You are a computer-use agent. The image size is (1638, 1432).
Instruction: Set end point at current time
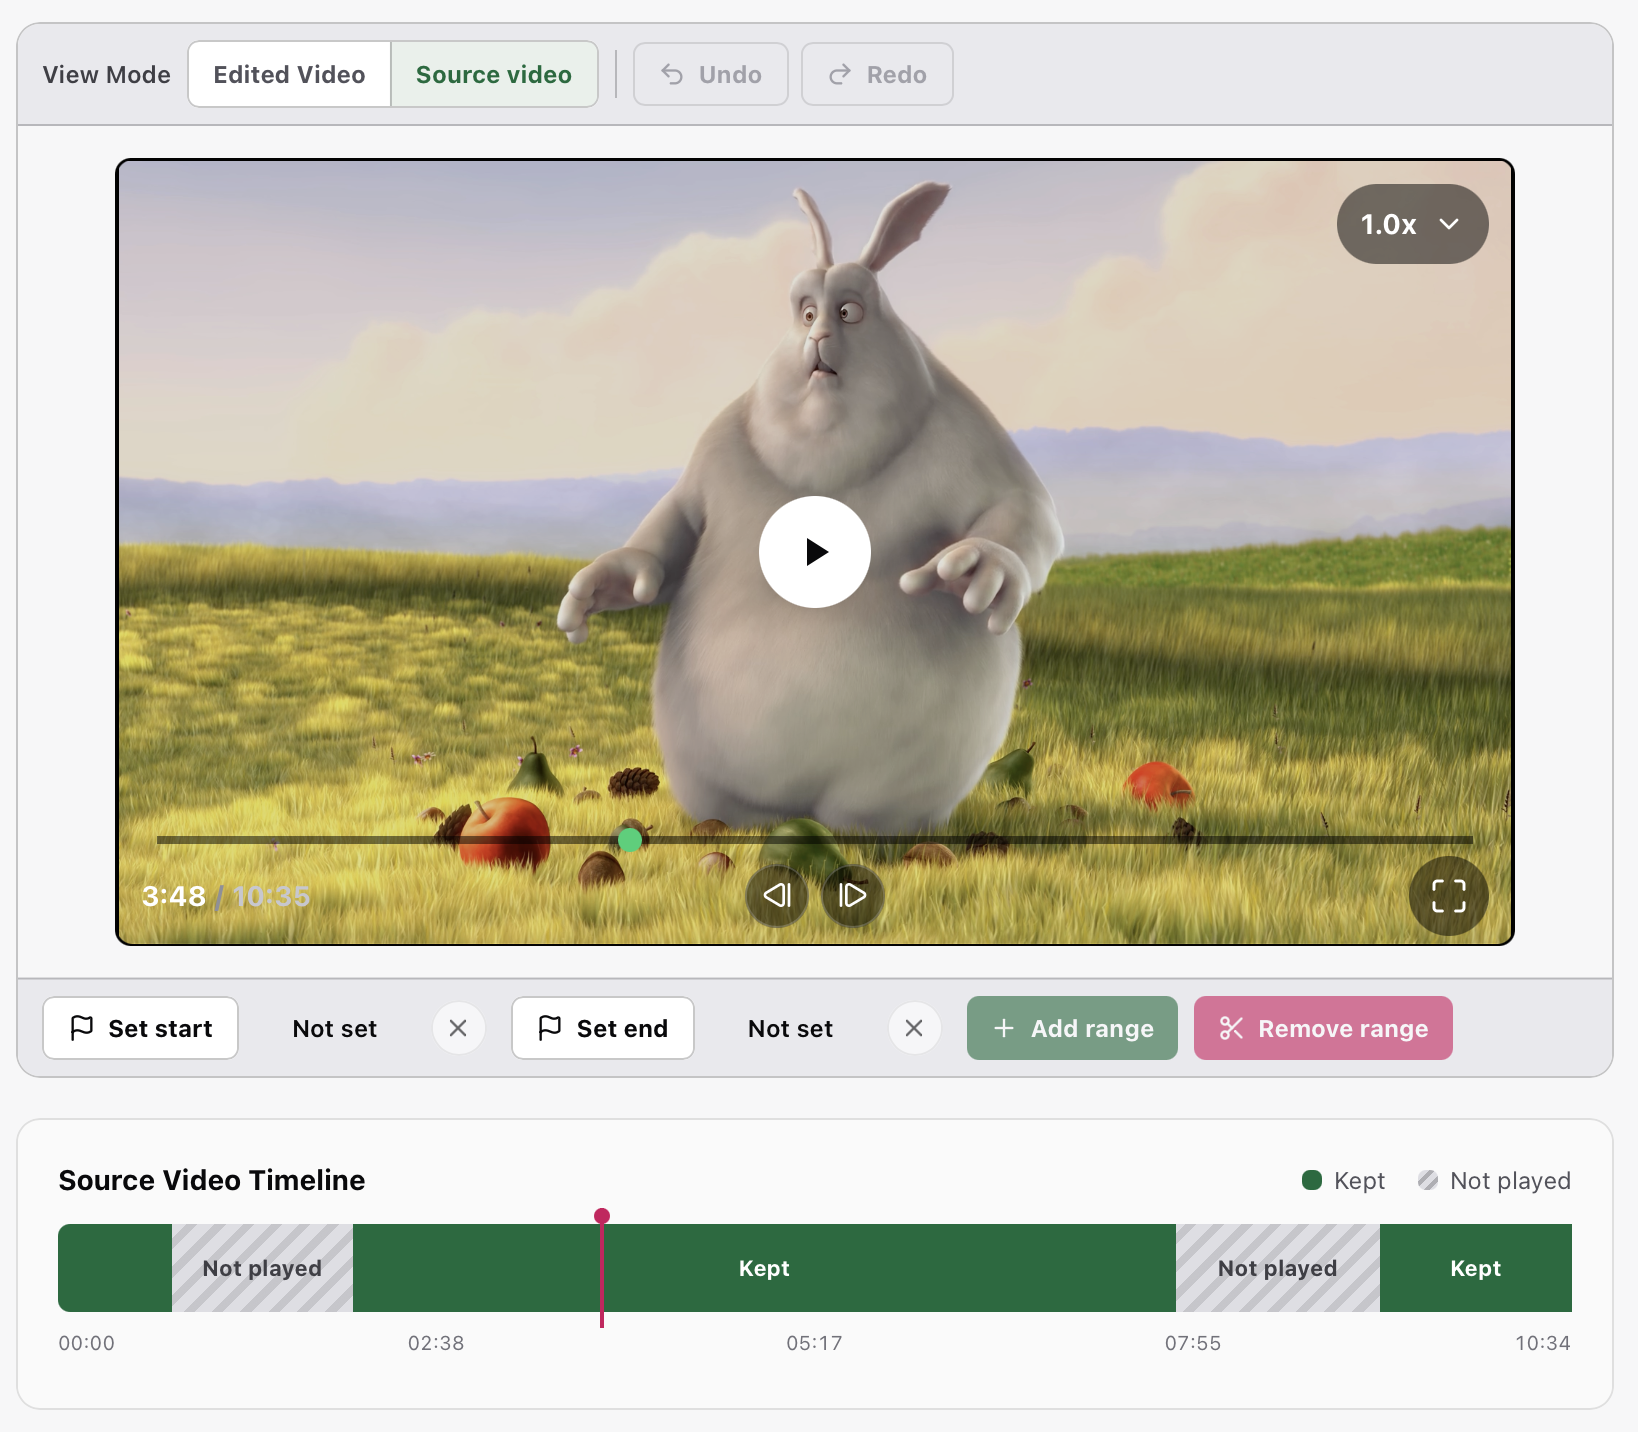(x=603, y=1028)
